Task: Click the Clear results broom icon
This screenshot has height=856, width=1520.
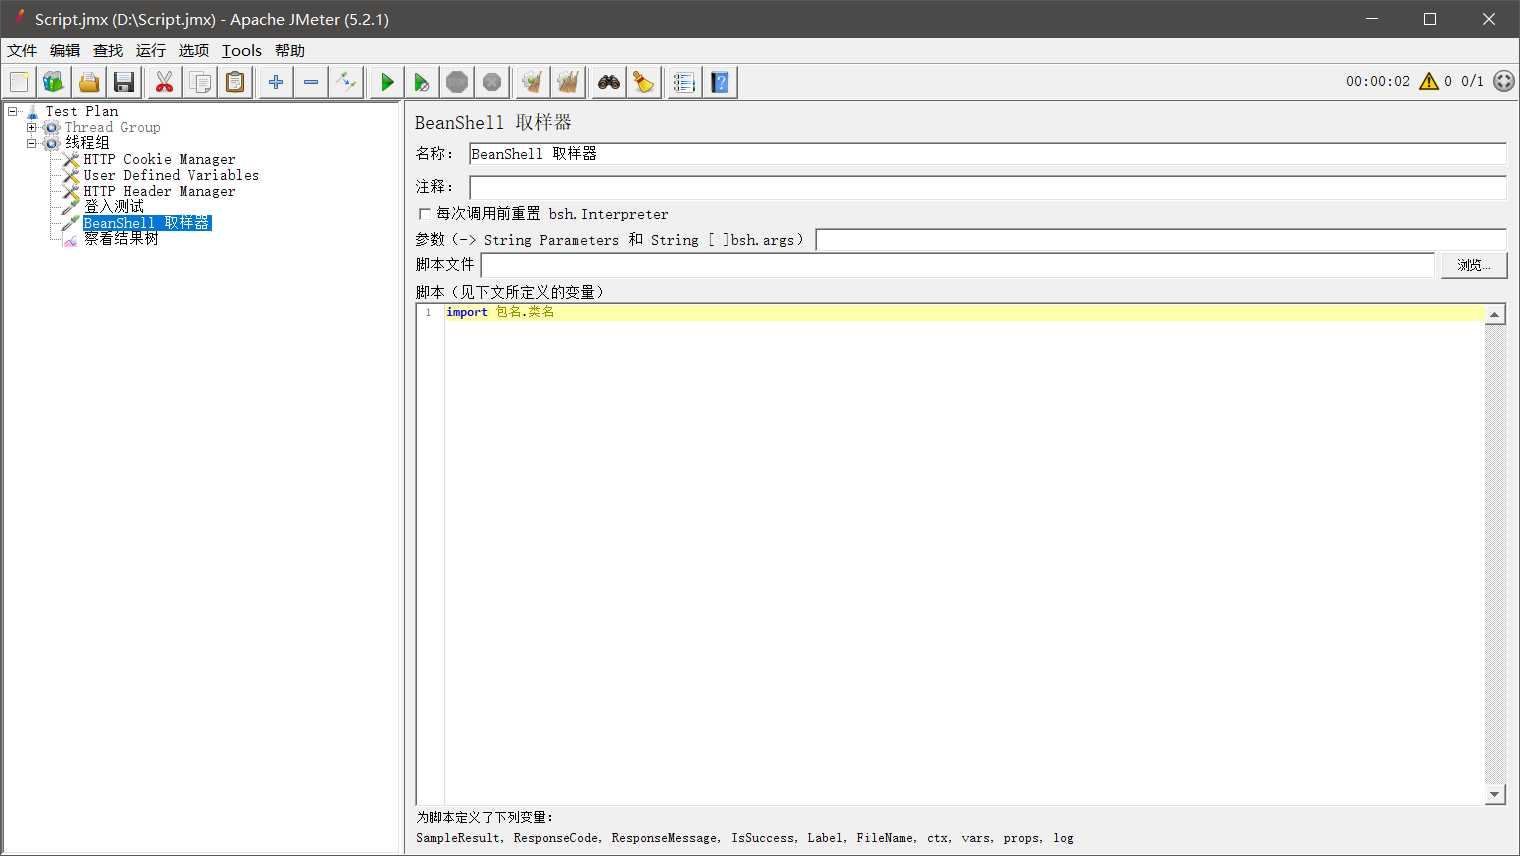Action: coord(532,82)
